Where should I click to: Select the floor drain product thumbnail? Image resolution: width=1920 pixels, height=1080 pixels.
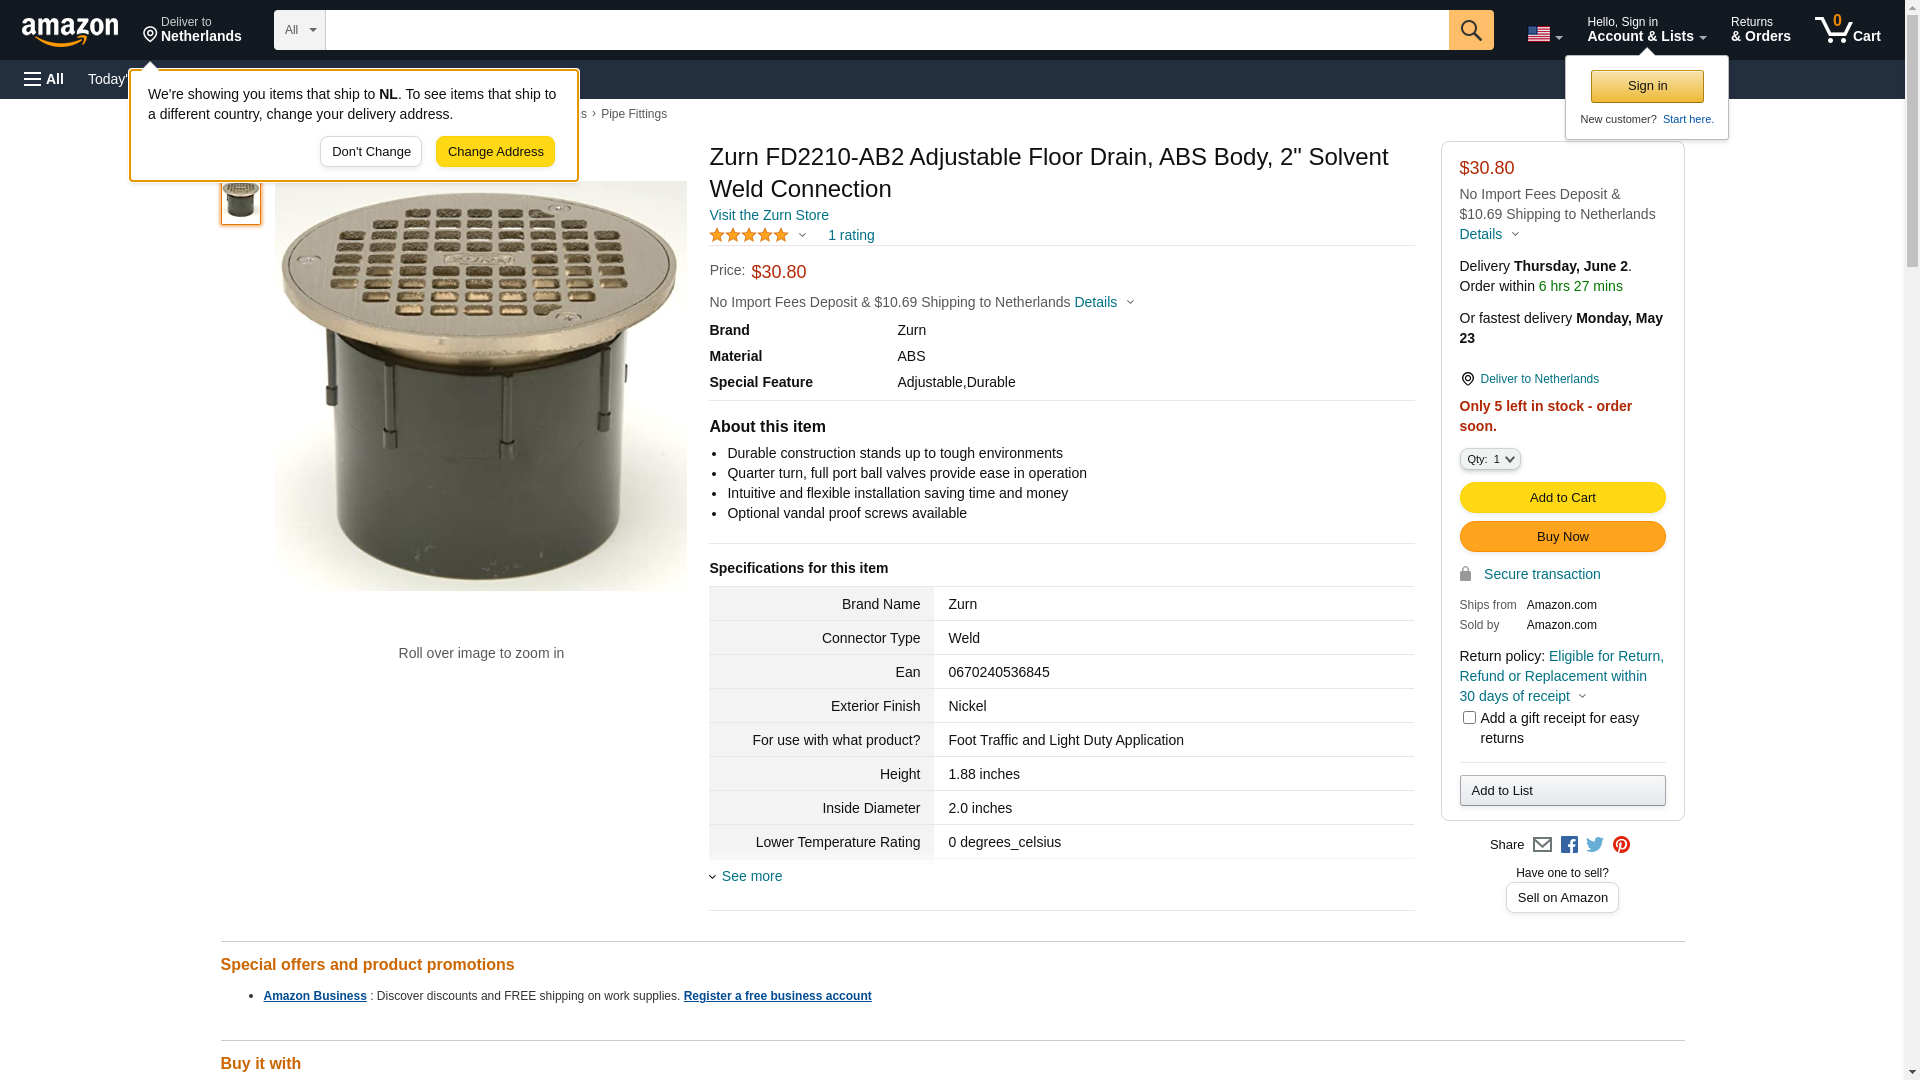[241, 201]
